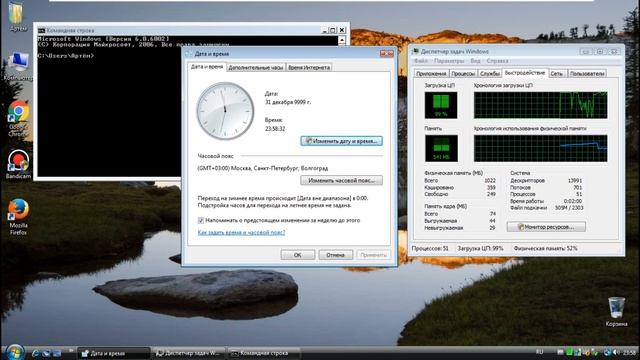Select the Компьютер desktop icon
640x360 pixels.
pos(18,66)
